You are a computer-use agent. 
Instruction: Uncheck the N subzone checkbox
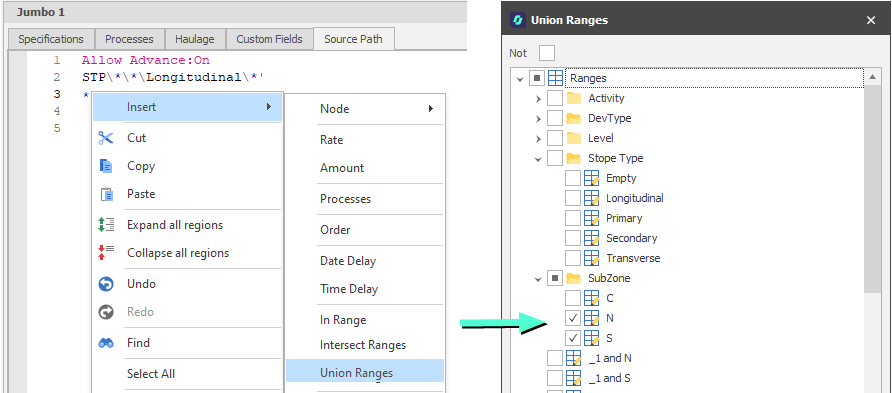(x=573, y=318)
